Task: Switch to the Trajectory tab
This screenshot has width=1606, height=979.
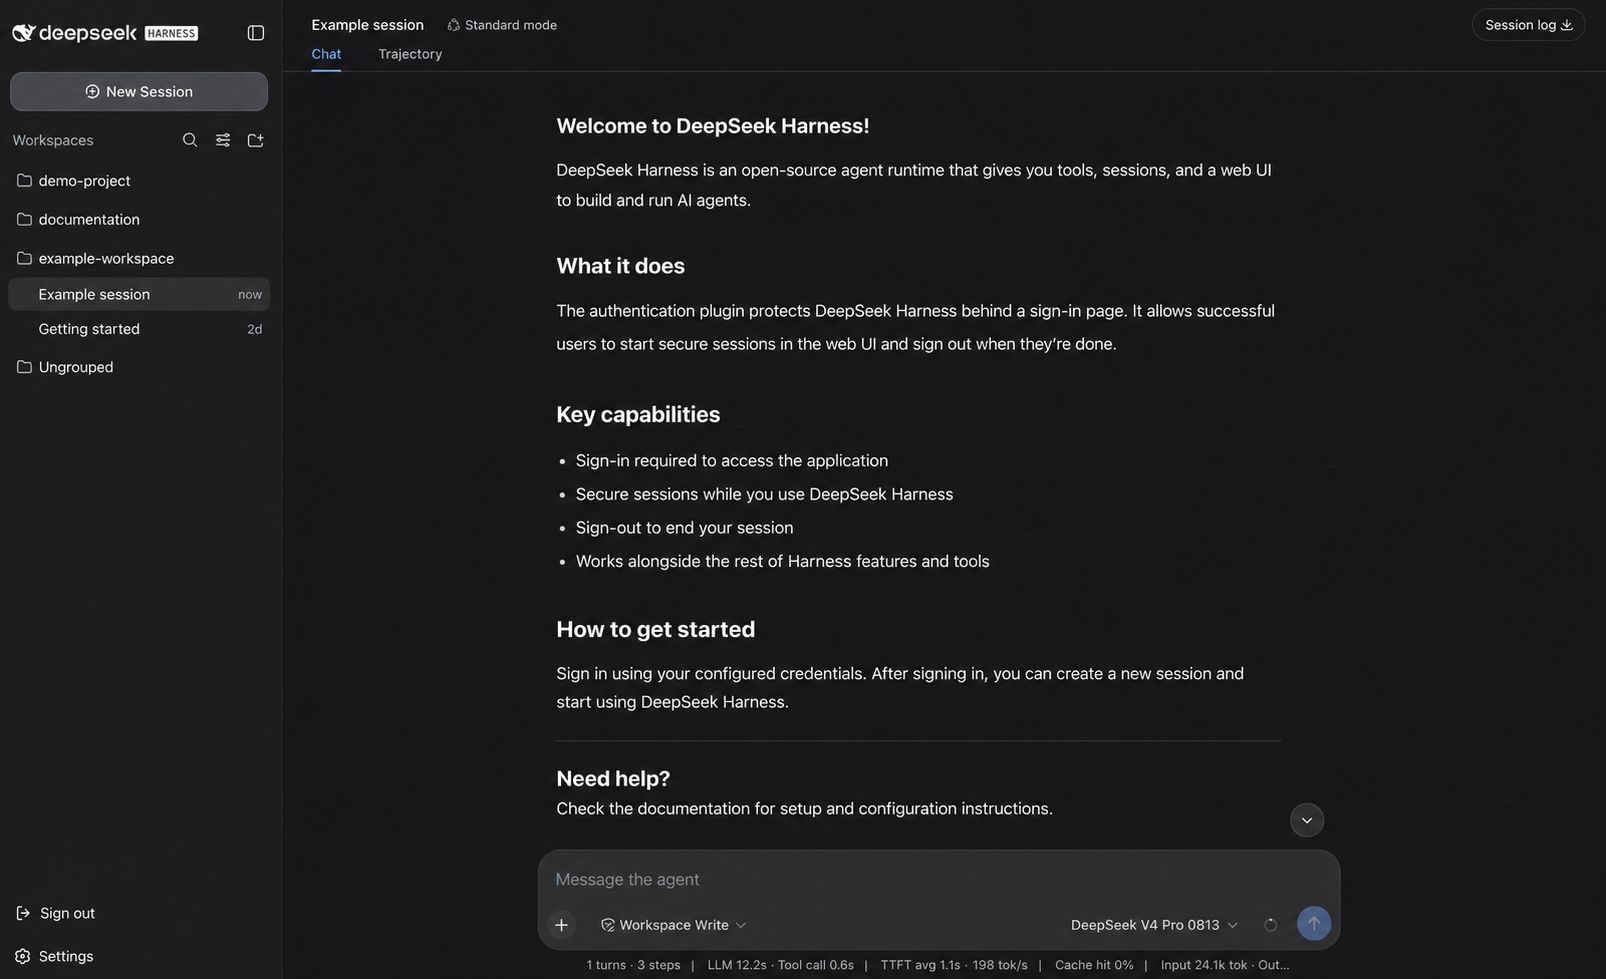Action: tap(410, 54)
